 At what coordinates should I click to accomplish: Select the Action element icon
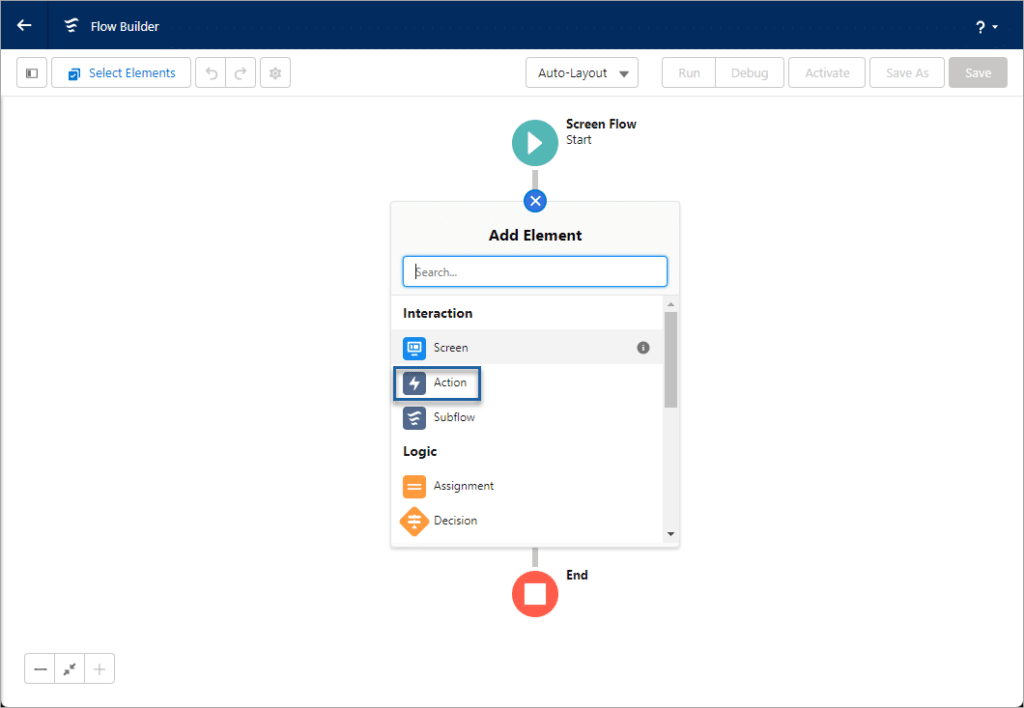pyautogui.click(x=414, y=382)
